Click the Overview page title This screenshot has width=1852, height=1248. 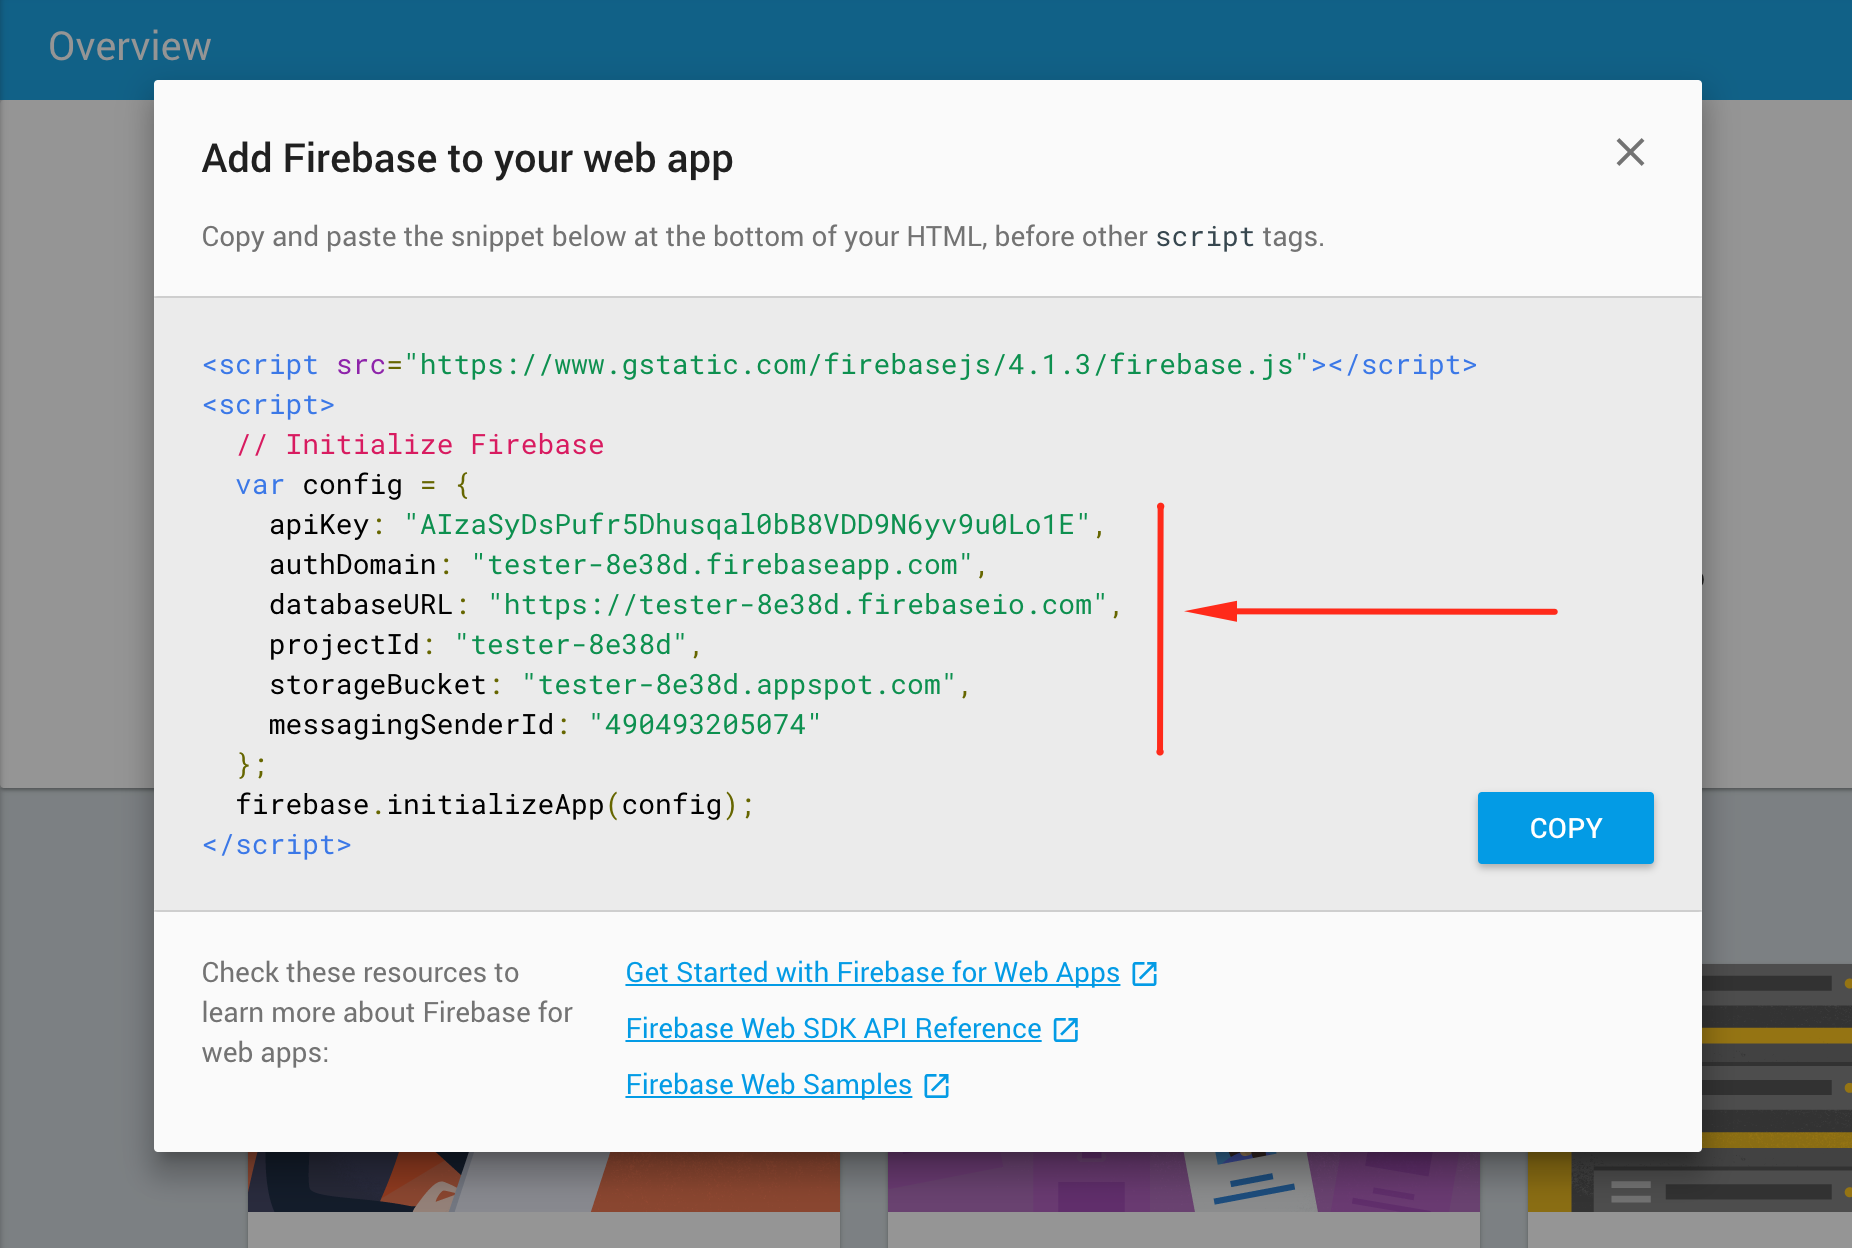(x=130, y=47)
